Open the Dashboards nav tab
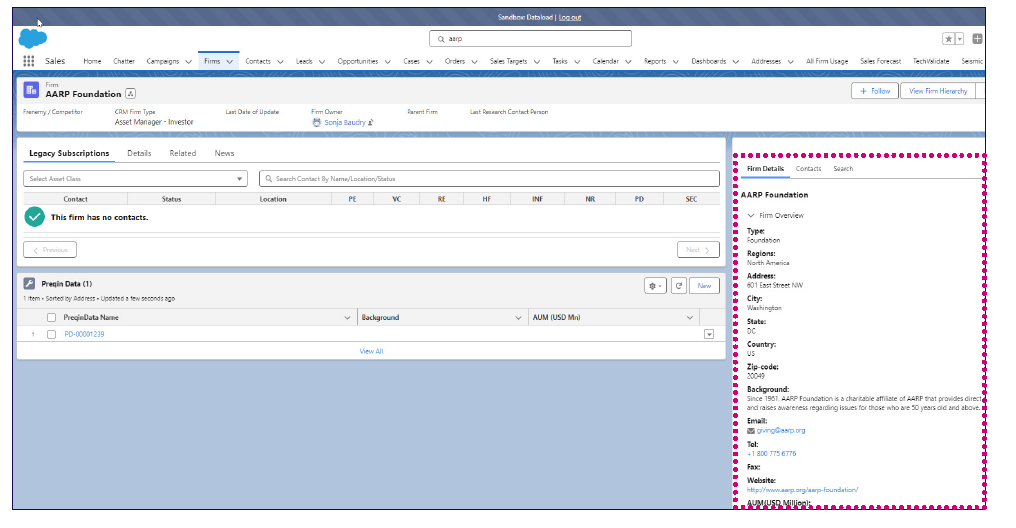Screen dimensions: 1016x528 coord(708,61)
